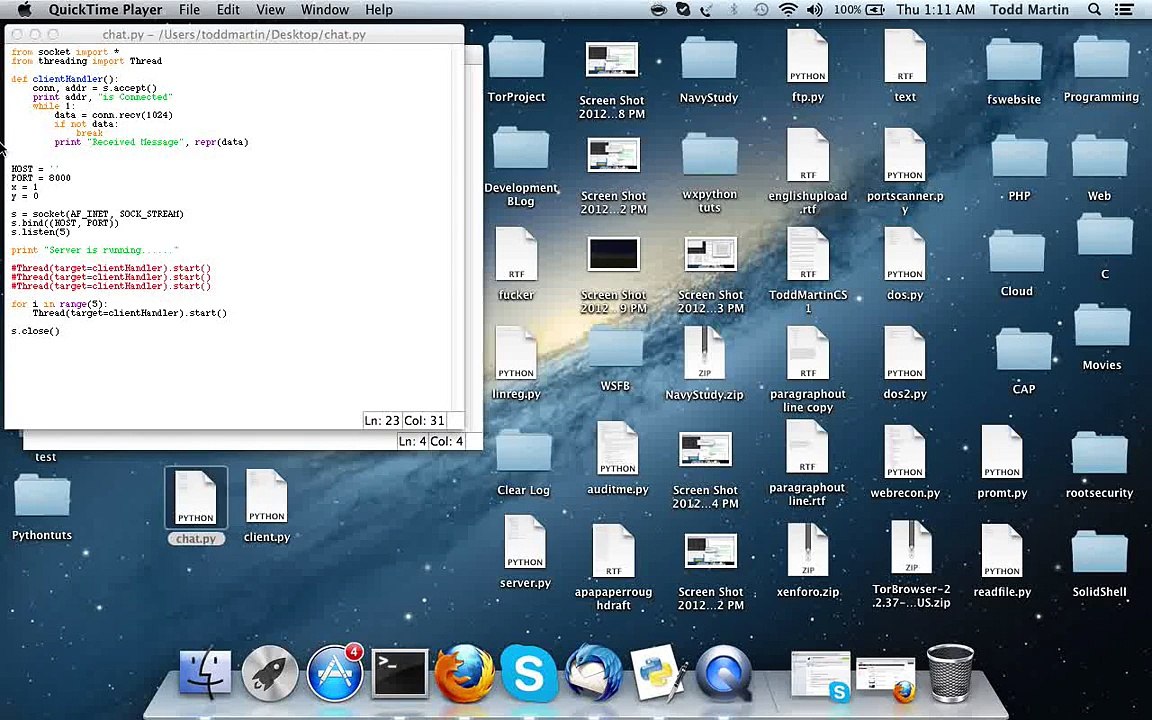
Task: Open the Window menu
Action: click(325, 10)
